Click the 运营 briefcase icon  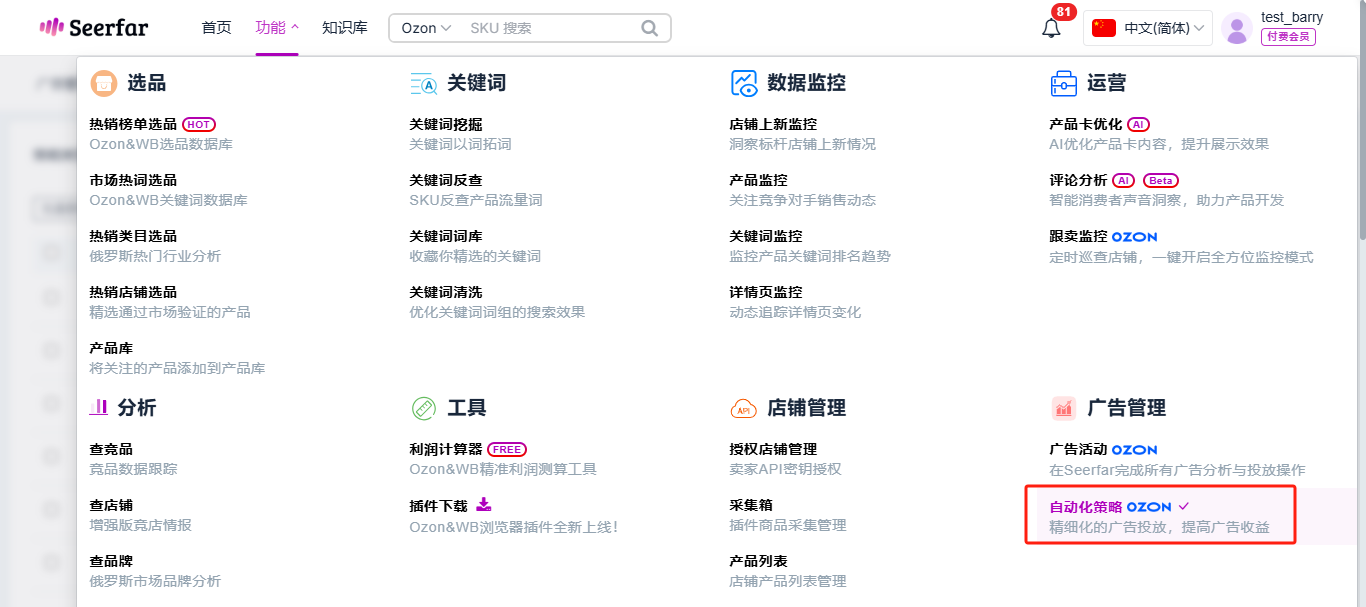1063,83
